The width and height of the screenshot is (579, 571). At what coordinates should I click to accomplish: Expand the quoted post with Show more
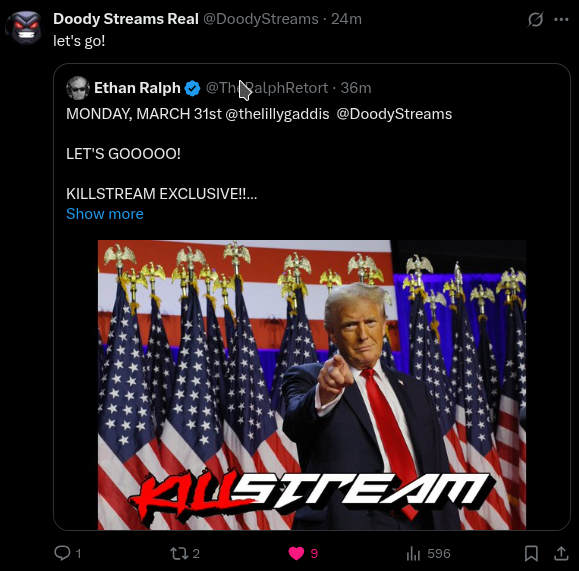pos(105,214)
